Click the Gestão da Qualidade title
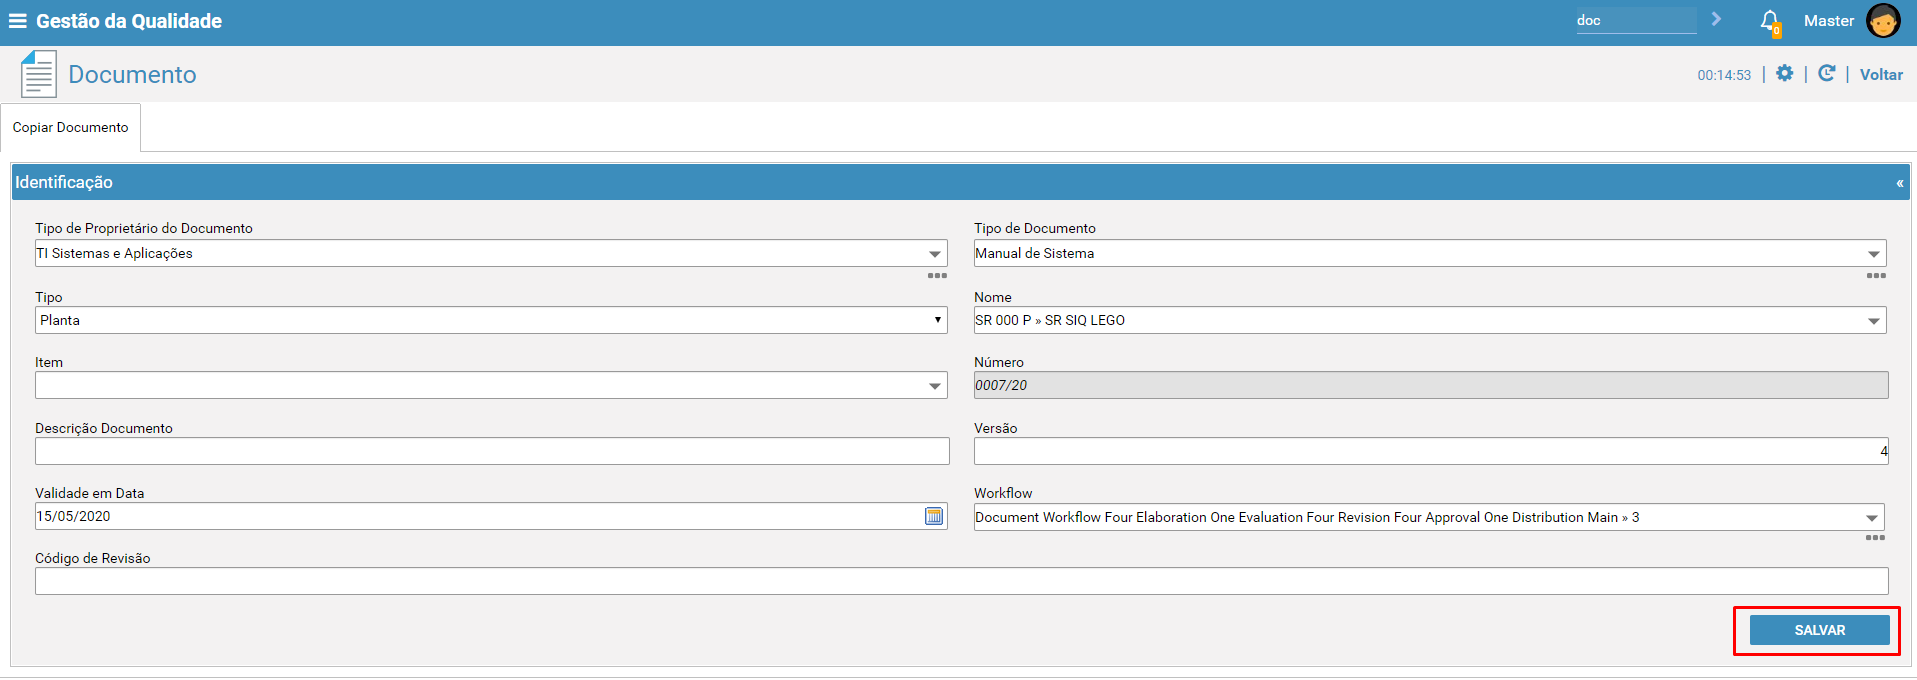The image size is (1917, 680). [x=129, y=21]
